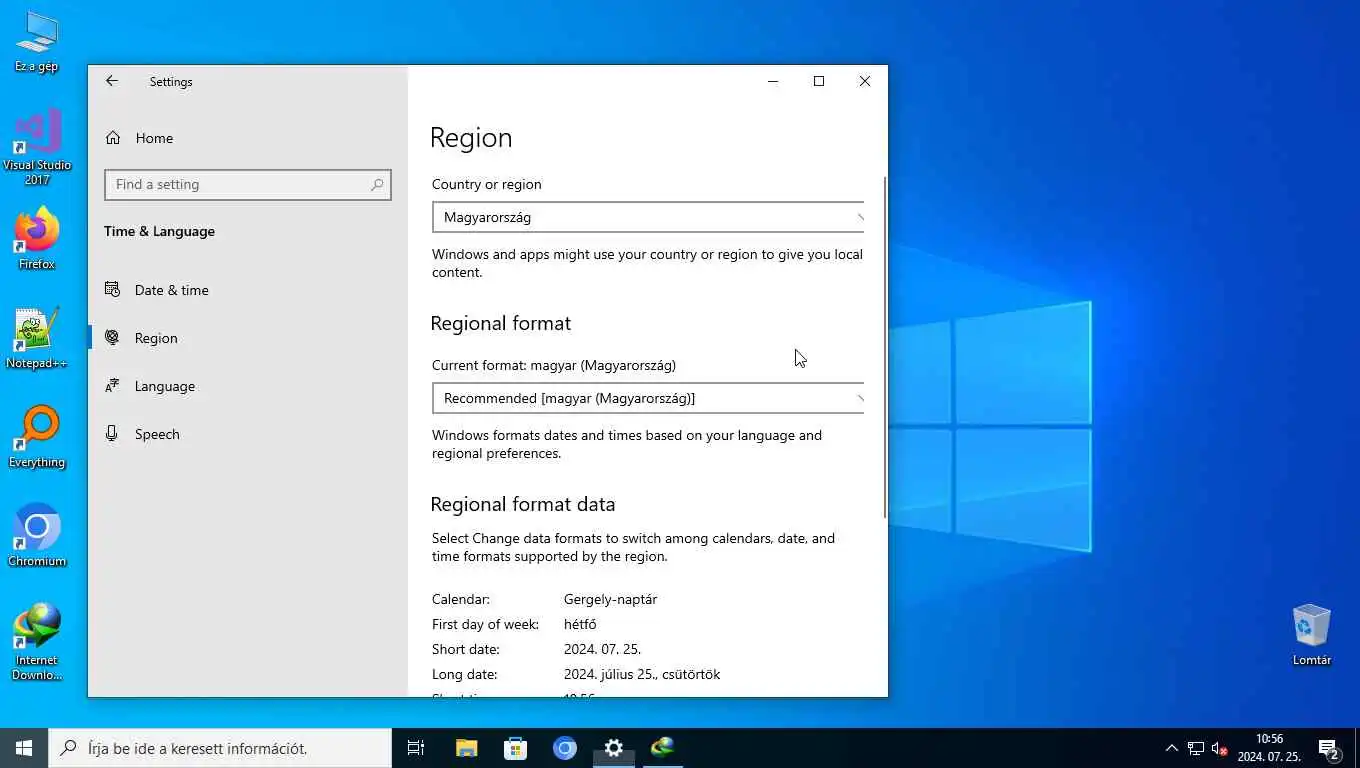1360x768 pixels.
Task: Select the Visual Studio 2017 desktop shortcut
Action: click(x=37, y=148)
